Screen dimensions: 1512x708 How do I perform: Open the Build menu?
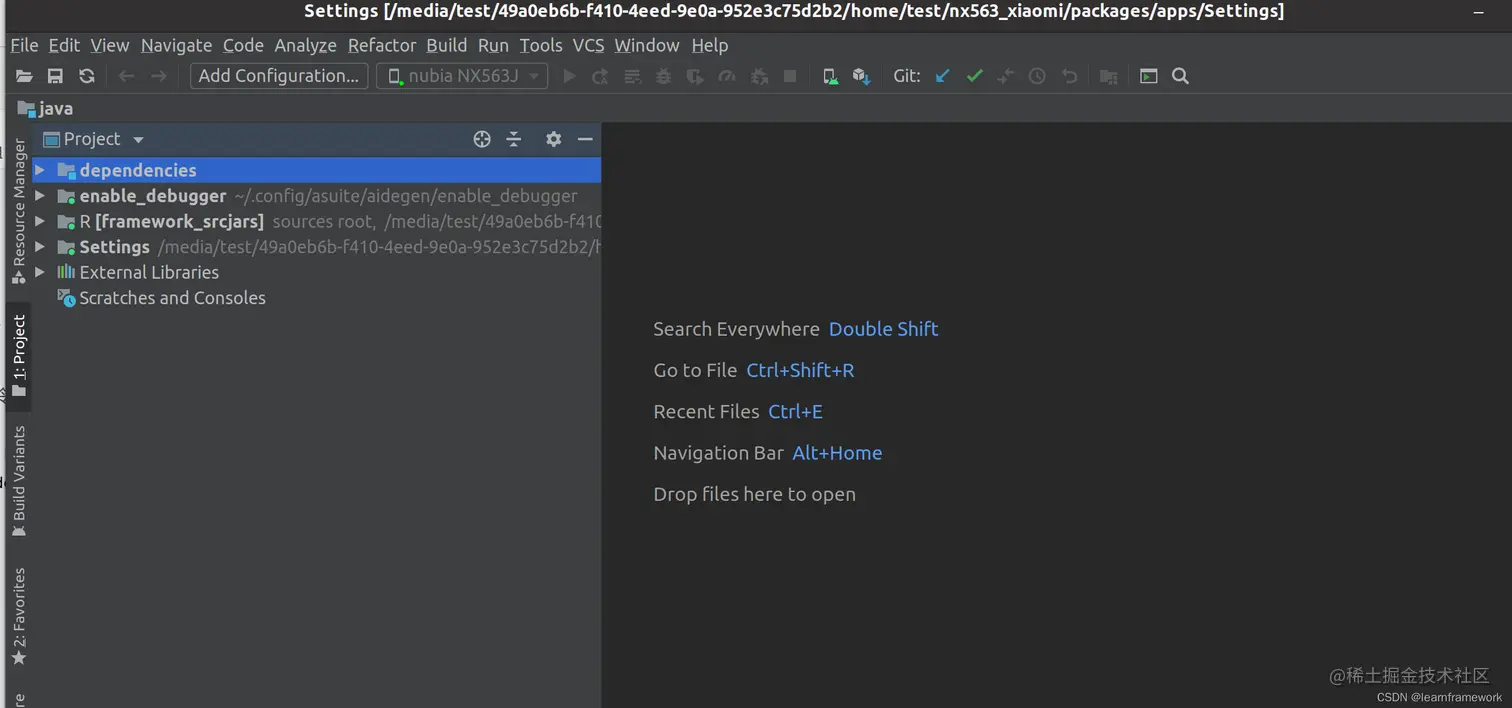point(446,45)
